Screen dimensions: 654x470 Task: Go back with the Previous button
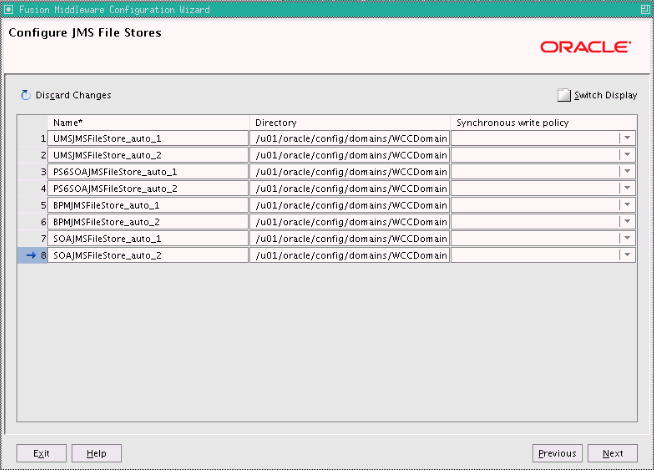557,453
